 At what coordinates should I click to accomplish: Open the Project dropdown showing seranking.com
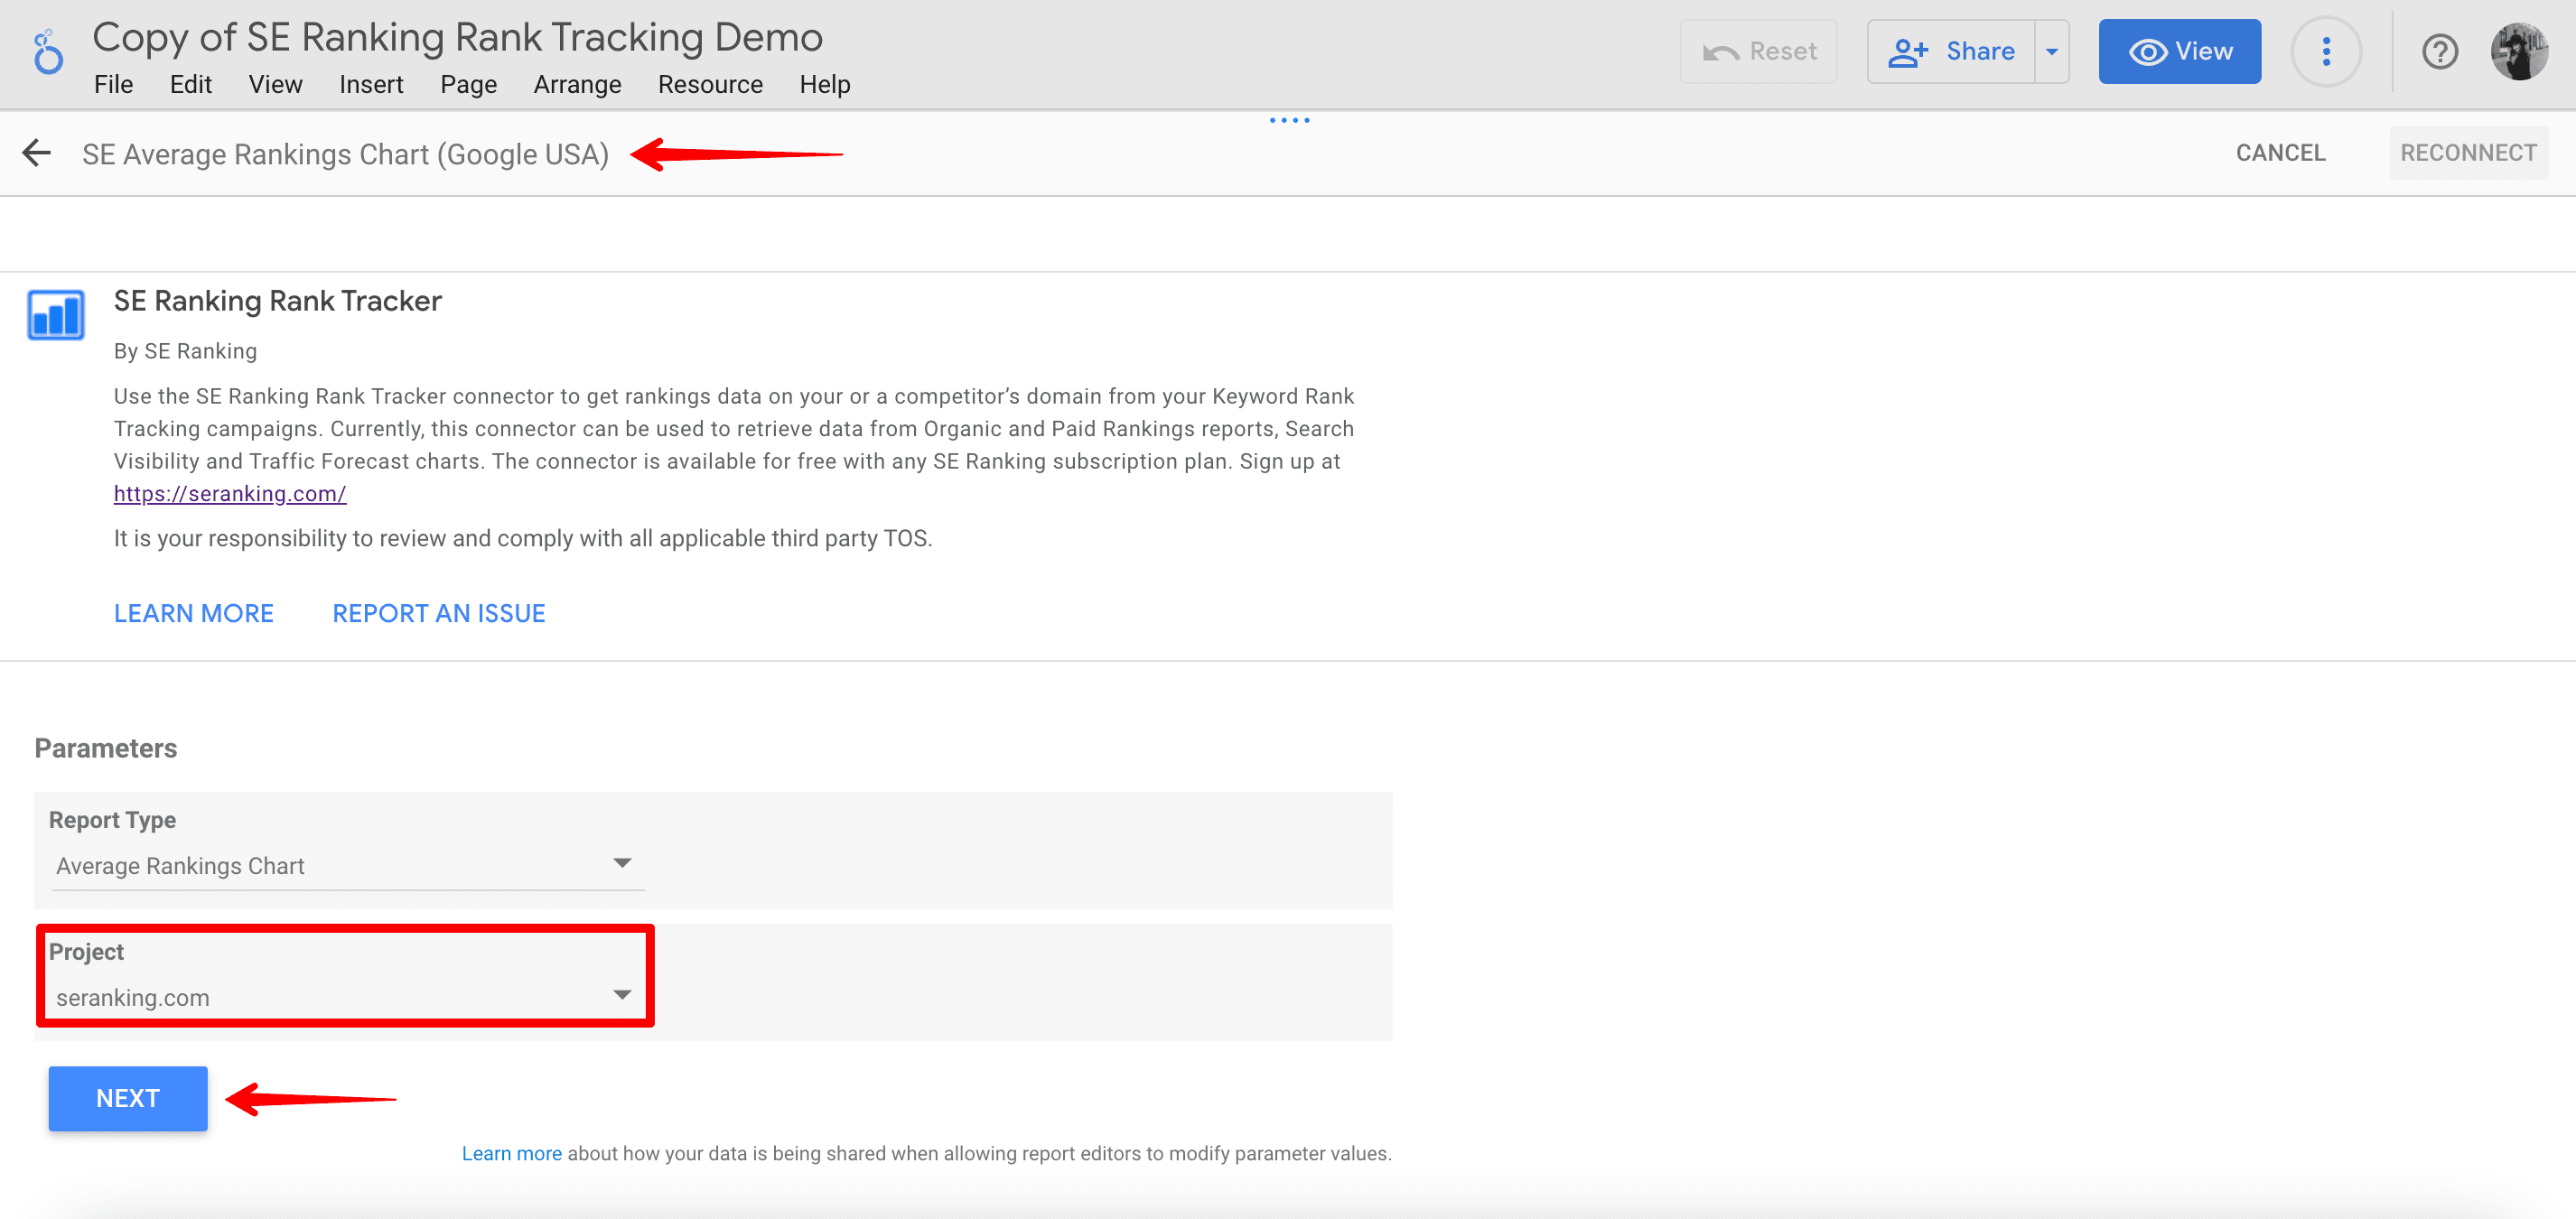347,997
